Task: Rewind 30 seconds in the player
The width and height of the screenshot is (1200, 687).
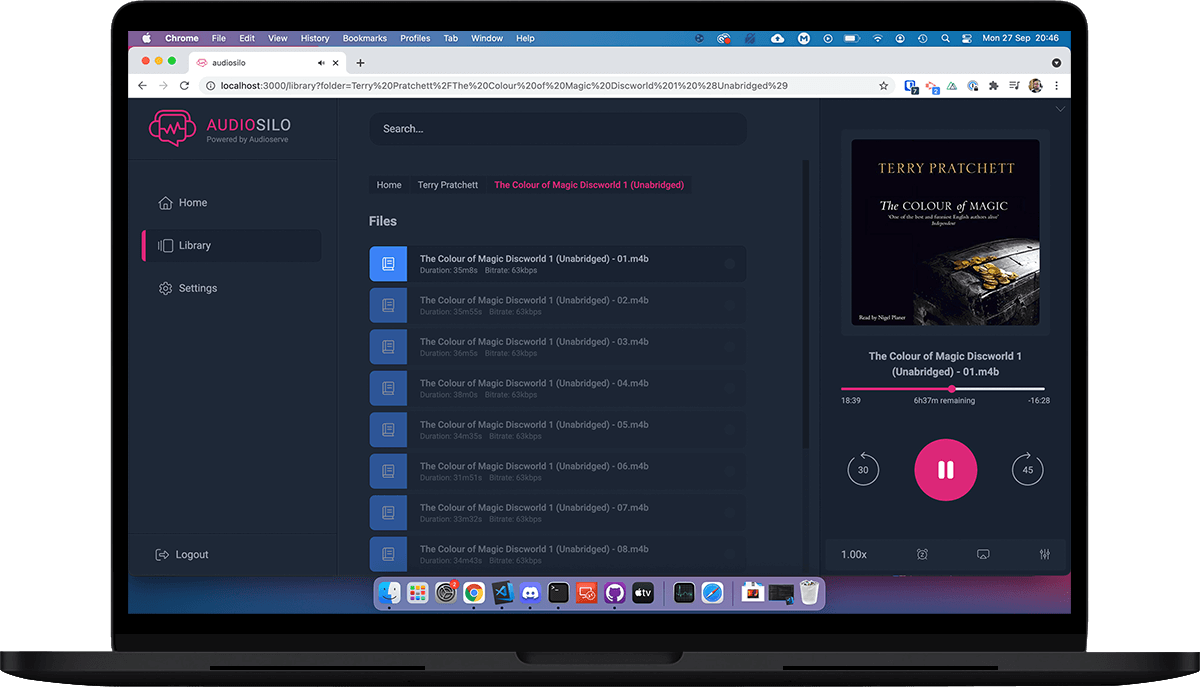Action: pos(863,470)
